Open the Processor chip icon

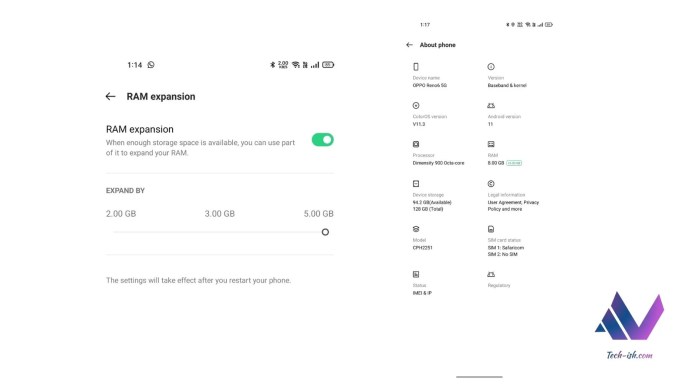(x=416, y=144)
